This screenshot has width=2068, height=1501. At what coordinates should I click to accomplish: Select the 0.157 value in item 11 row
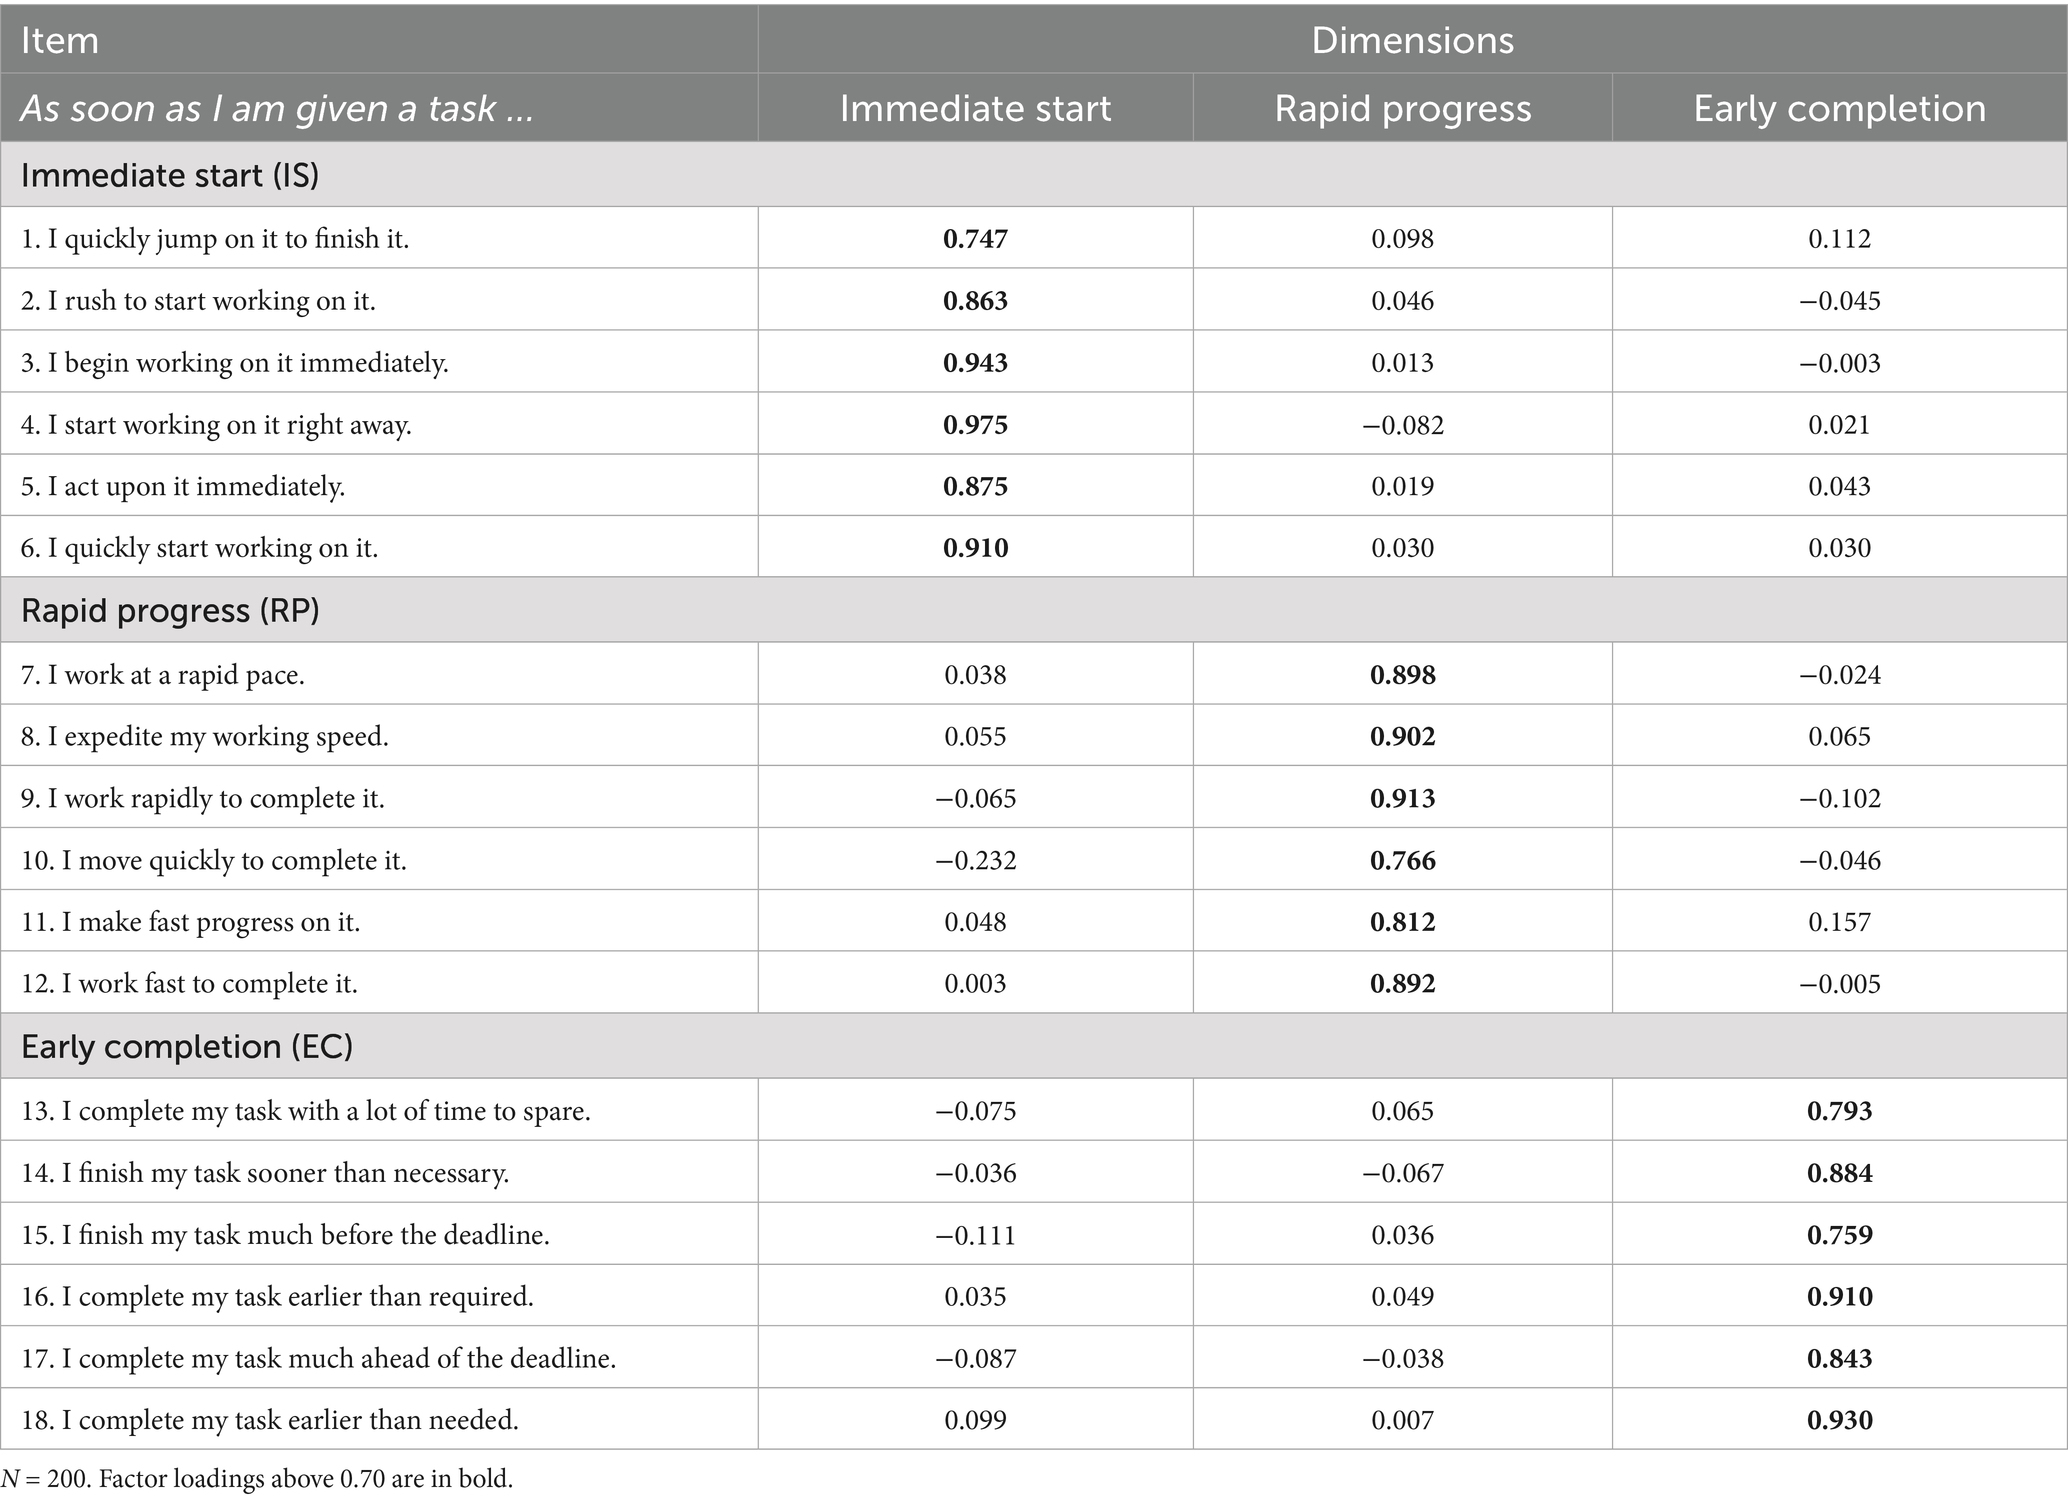(x=1839, y=922)
